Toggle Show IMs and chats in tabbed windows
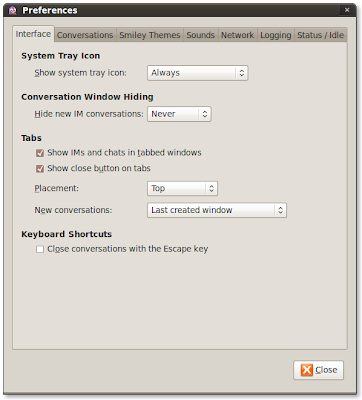 click(40, 153)
